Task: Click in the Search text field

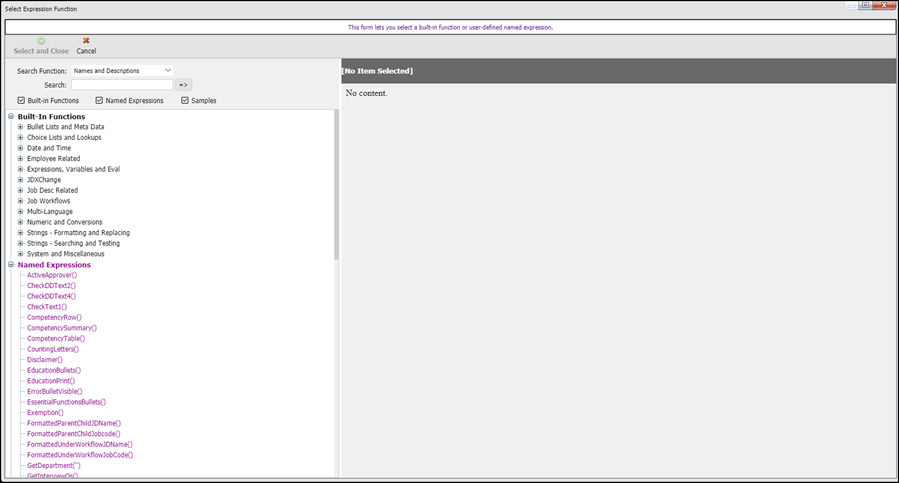Action: pyautogui.click(x=121, y=86)
